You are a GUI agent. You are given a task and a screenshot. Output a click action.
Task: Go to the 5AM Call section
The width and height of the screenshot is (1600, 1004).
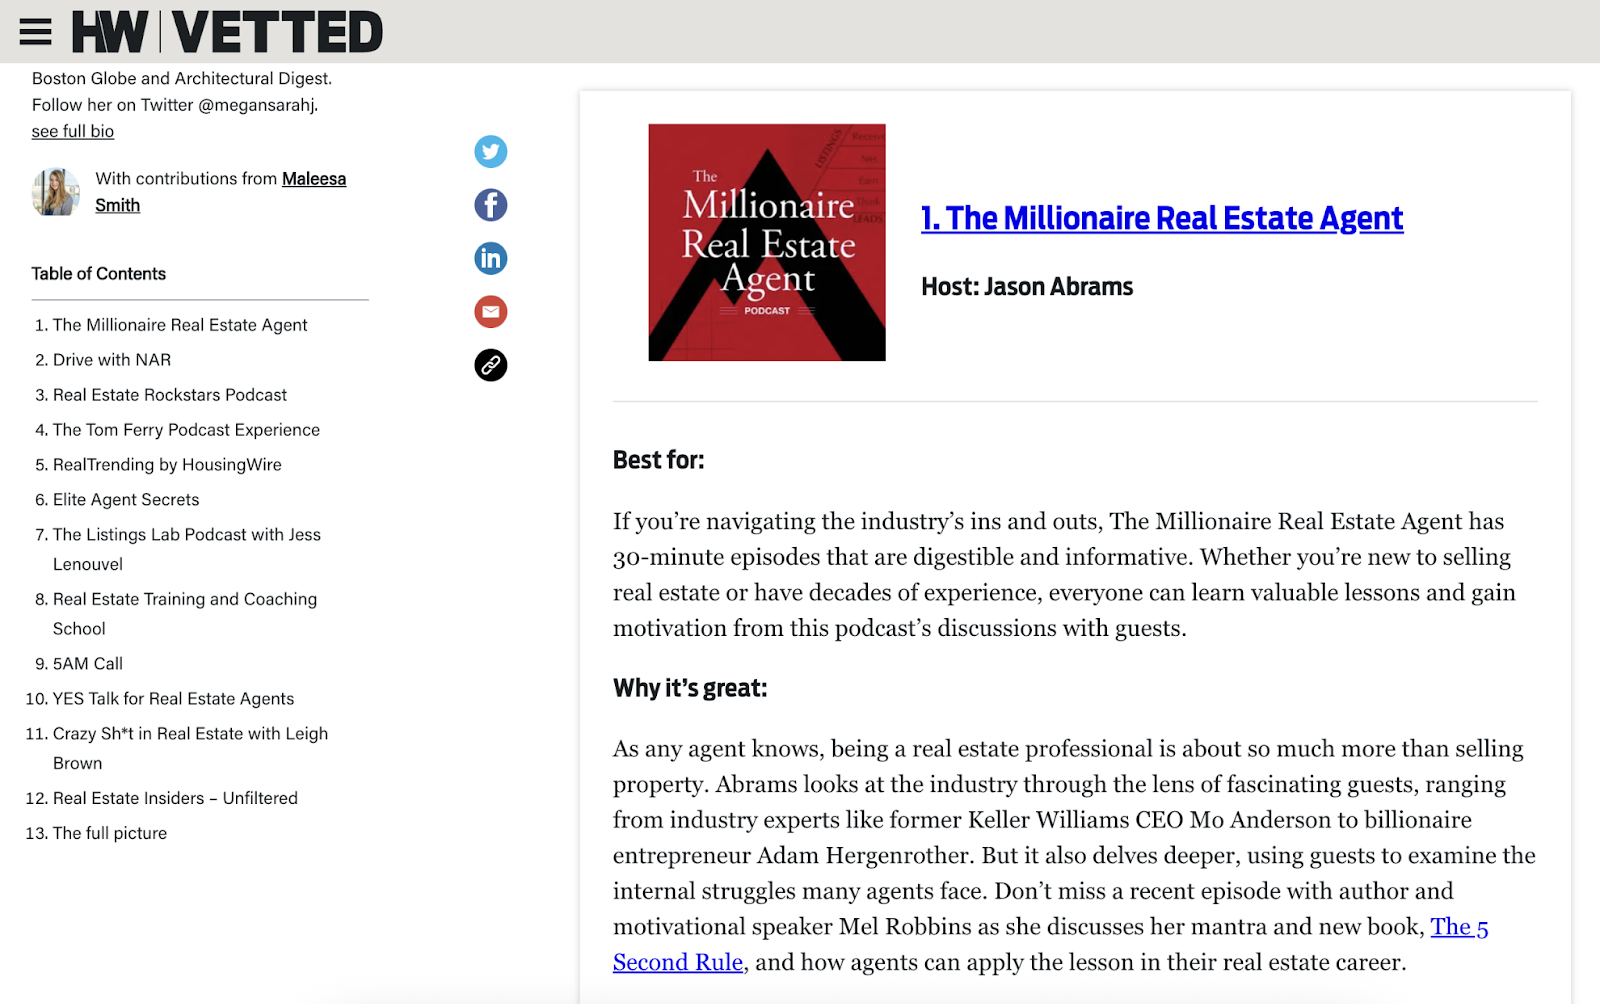click(86, 663)
